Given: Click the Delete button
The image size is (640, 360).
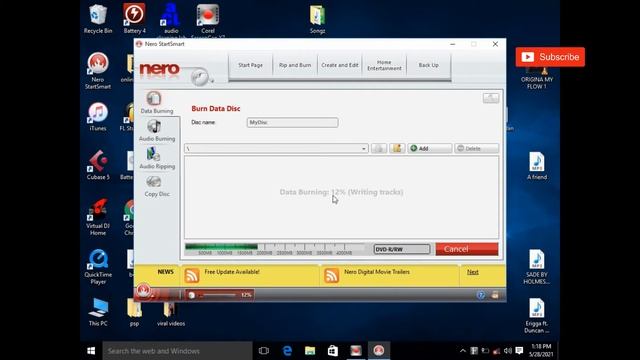Looking at the screenshot, I should tap(476, 148).
